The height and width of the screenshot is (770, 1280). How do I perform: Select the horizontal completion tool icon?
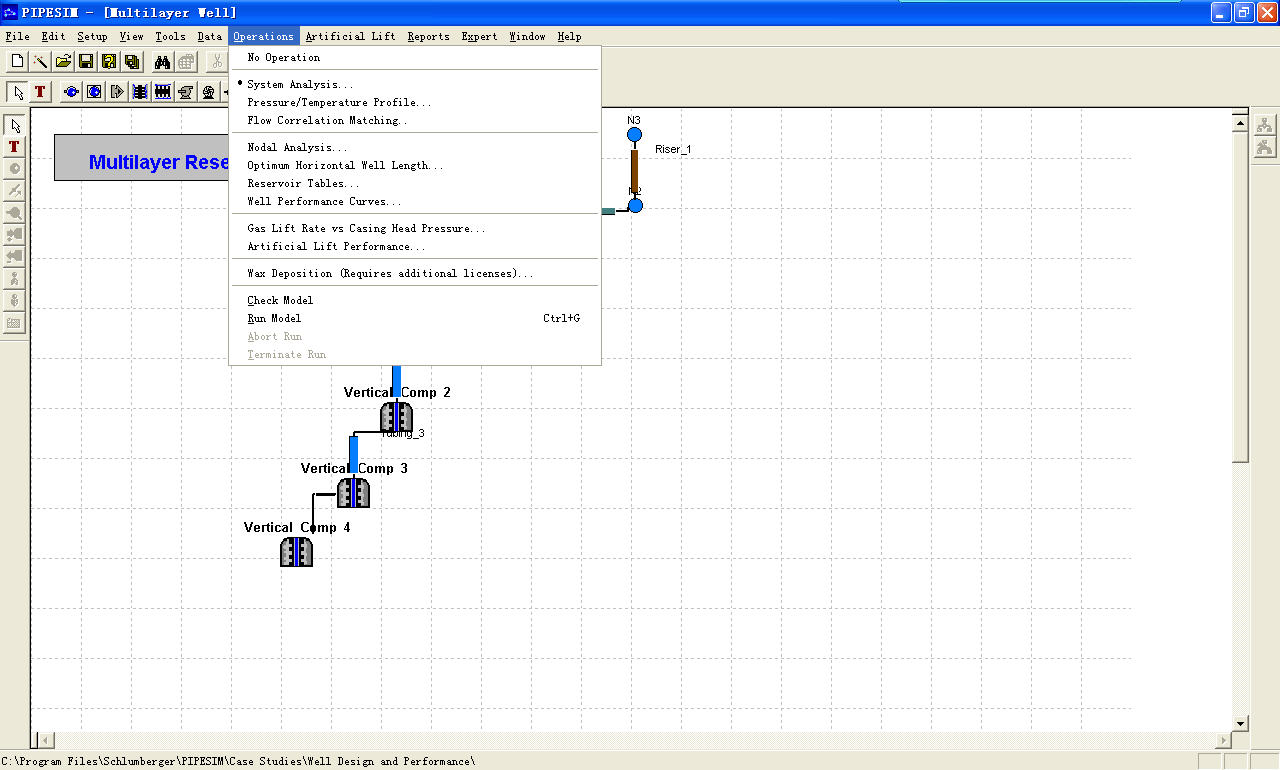163,92
